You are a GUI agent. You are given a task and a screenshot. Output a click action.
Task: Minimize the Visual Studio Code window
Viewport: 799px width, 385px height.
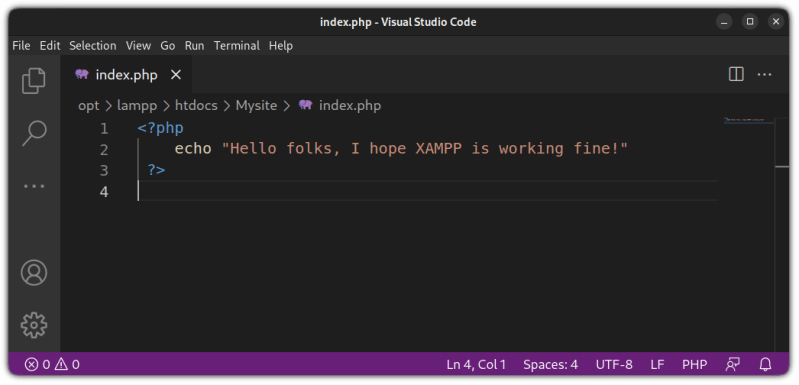pyautogui.click(x=724, y=21)
